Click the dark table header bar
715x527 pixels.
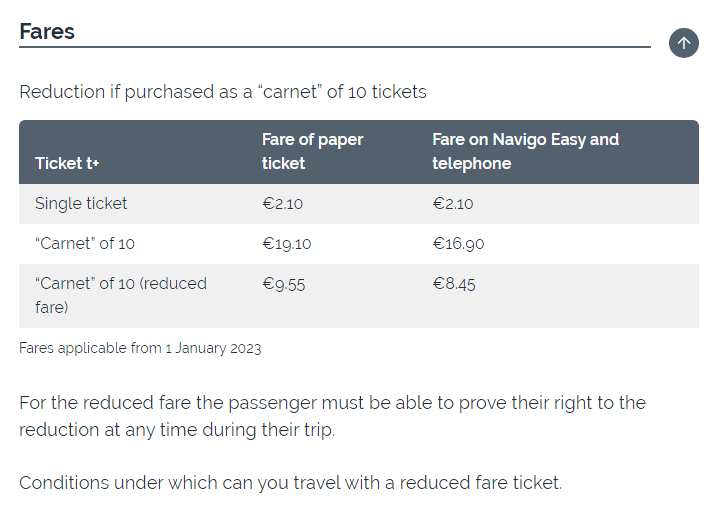359,152
